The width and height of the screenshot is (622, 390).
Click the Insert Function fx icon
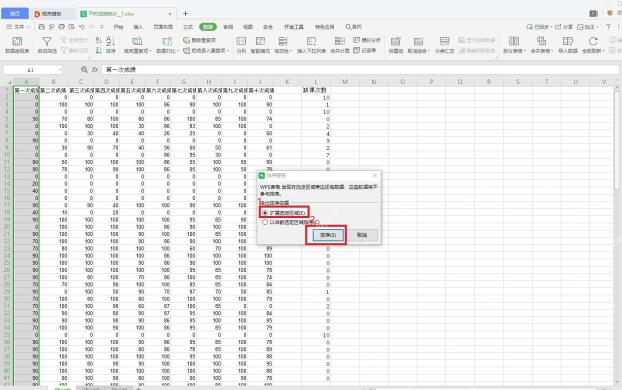[95, 69]
